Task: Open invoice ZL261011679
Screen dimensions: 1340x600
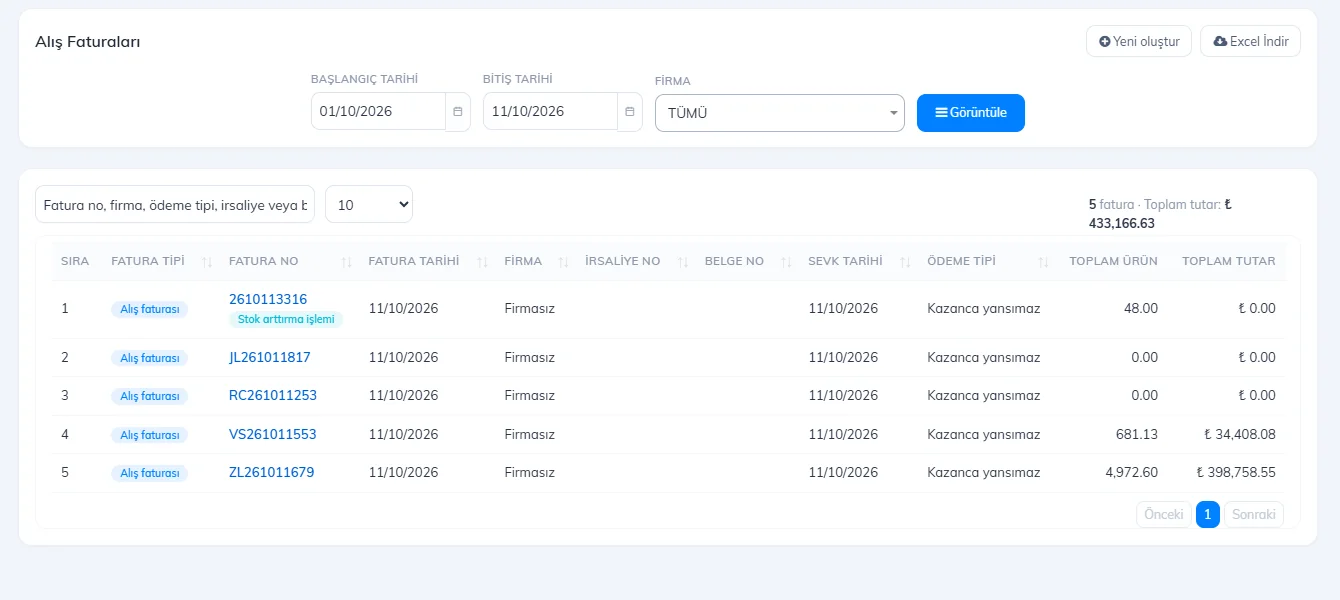Action: (272, 472)
